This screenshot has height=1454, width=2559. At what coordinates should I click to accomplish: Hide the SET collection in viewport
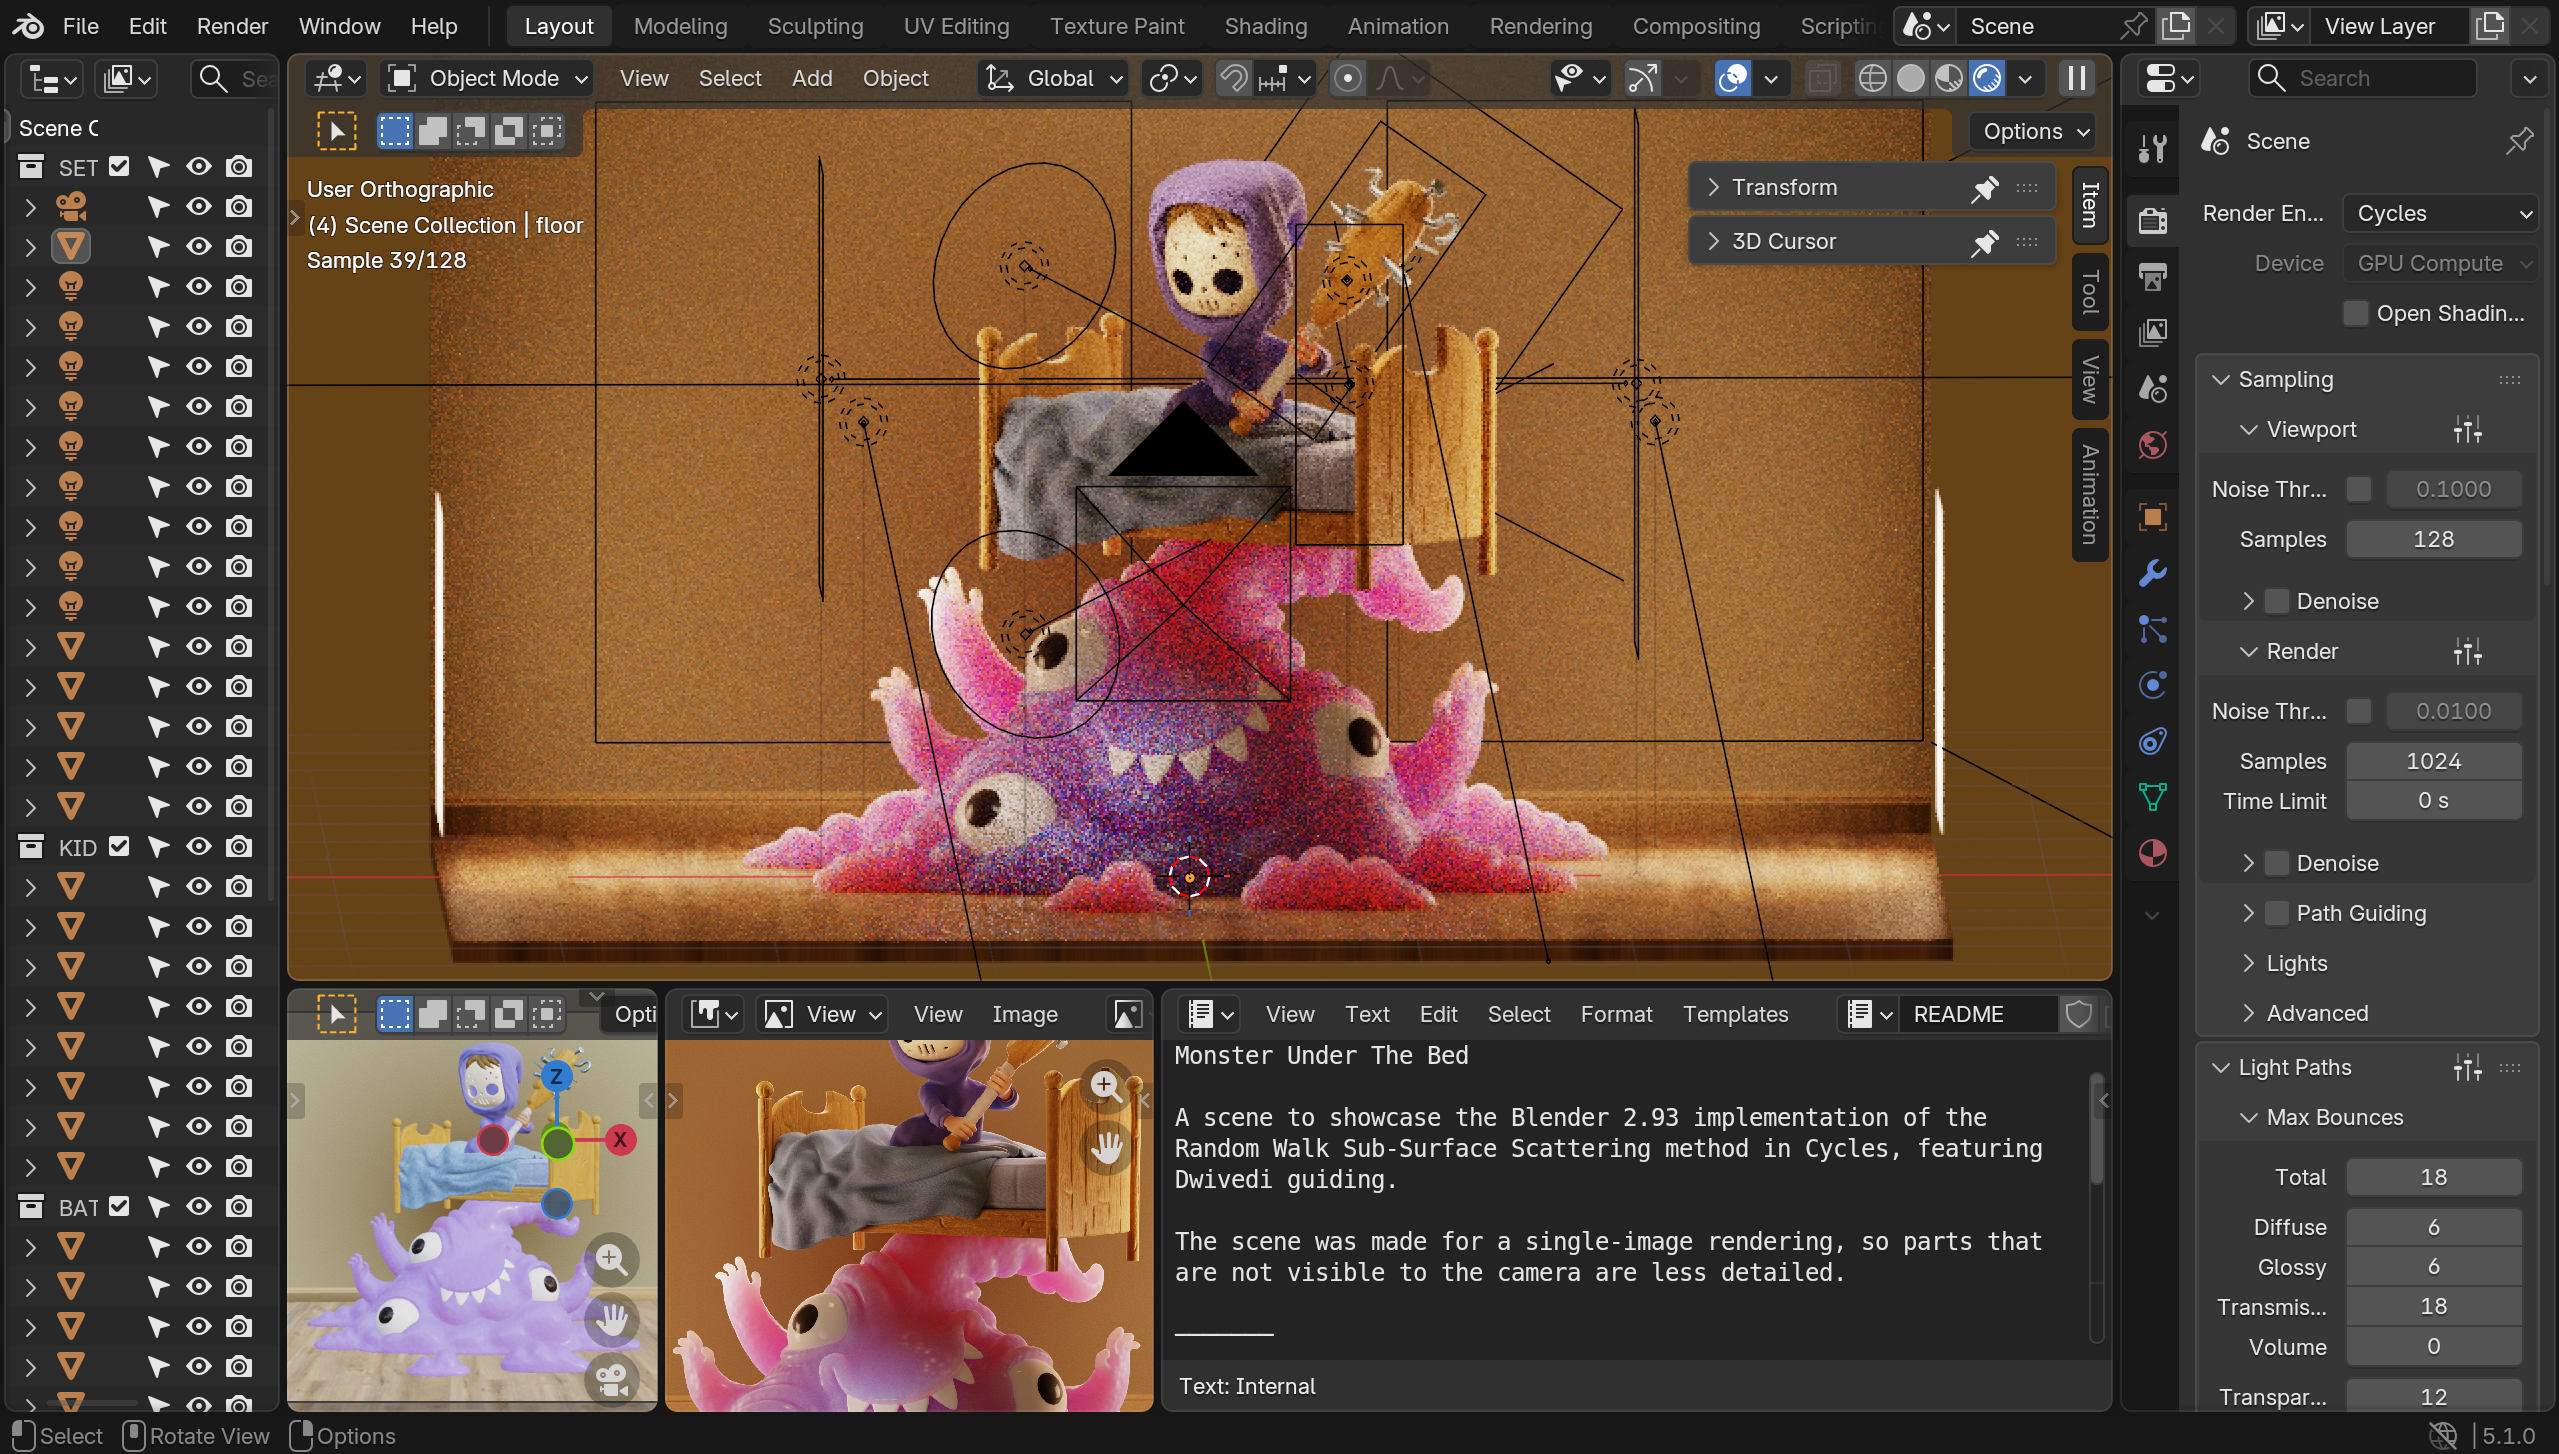coord(199,167)
